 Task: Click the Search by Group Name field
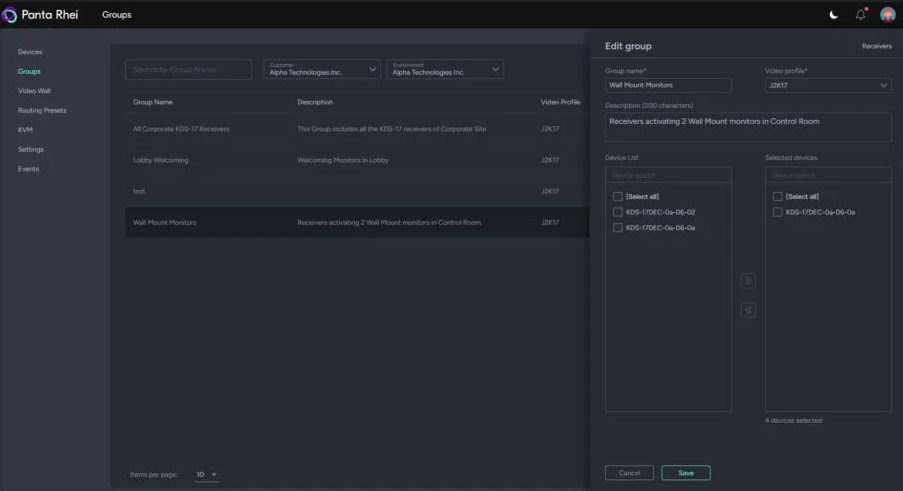pyautogui.click(x=189, y=69)
